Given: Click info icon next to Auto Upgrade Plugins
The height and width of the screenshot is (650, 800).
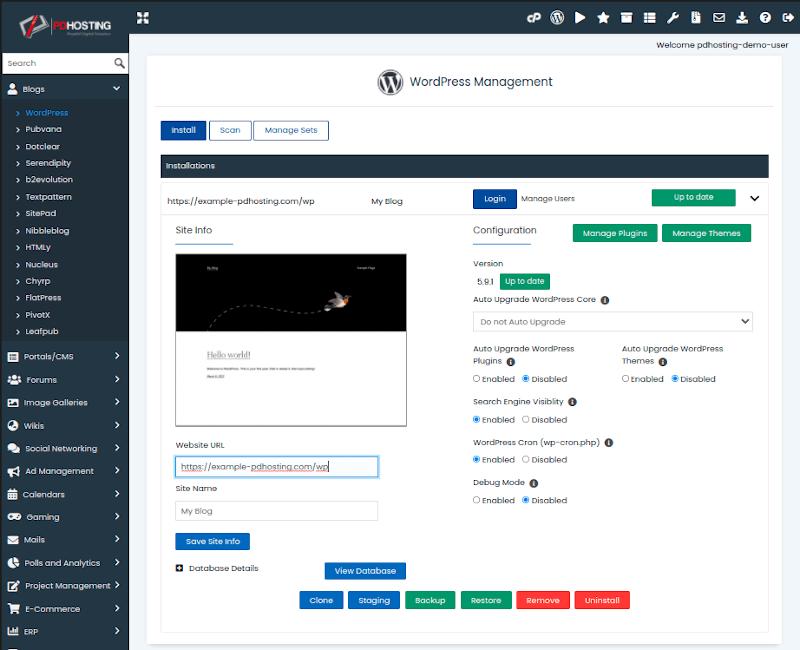Looking at the screenshot, I should click(511, 362).
